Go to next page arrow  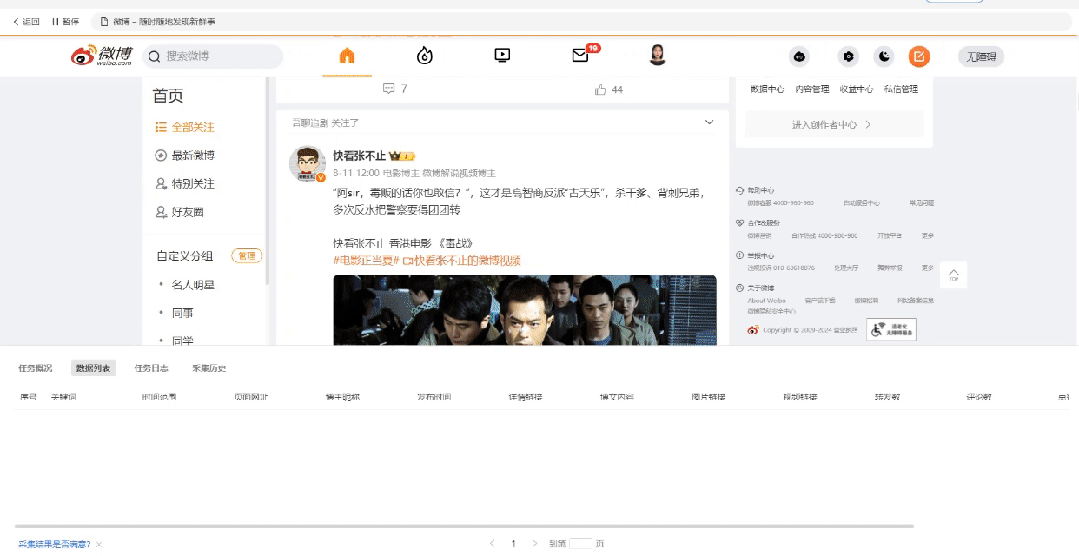535,544
